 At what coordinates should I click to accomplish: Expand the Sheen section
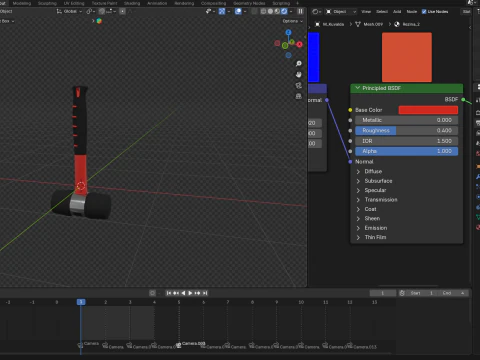point(358,218)
